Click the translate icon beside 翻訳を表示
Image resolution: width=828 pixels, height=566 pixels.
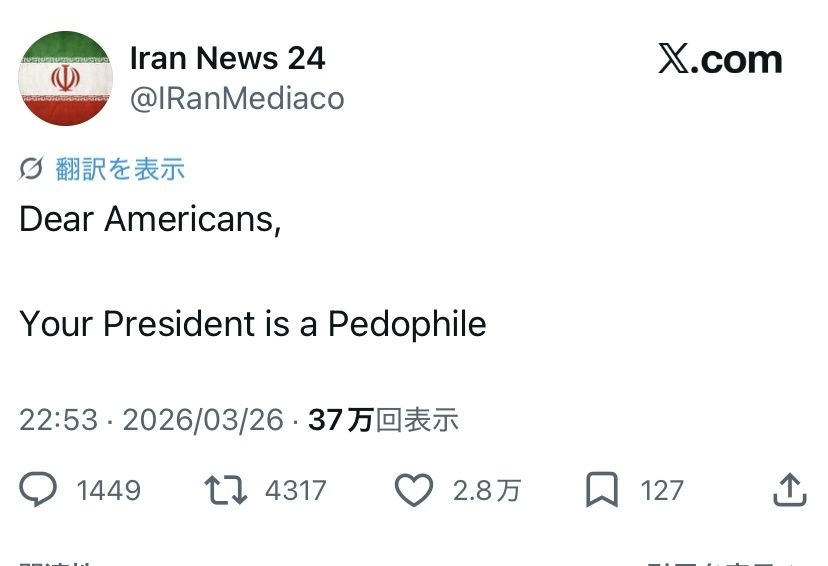pos(31,169)
